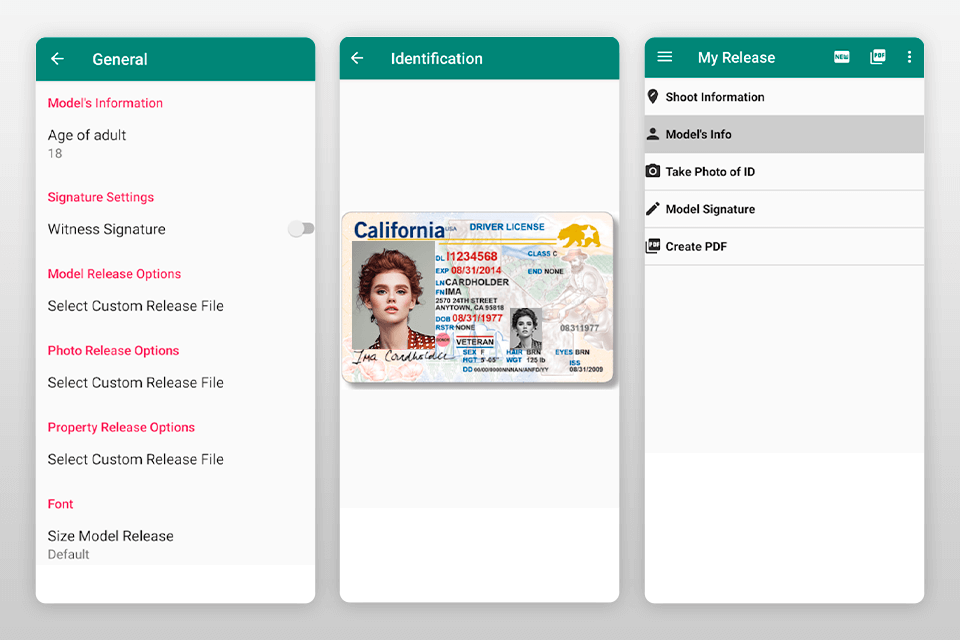Click the PDF icon in top toolbar
The height and width of the screenshot is (640, 960).
click(x=877, y=57)
